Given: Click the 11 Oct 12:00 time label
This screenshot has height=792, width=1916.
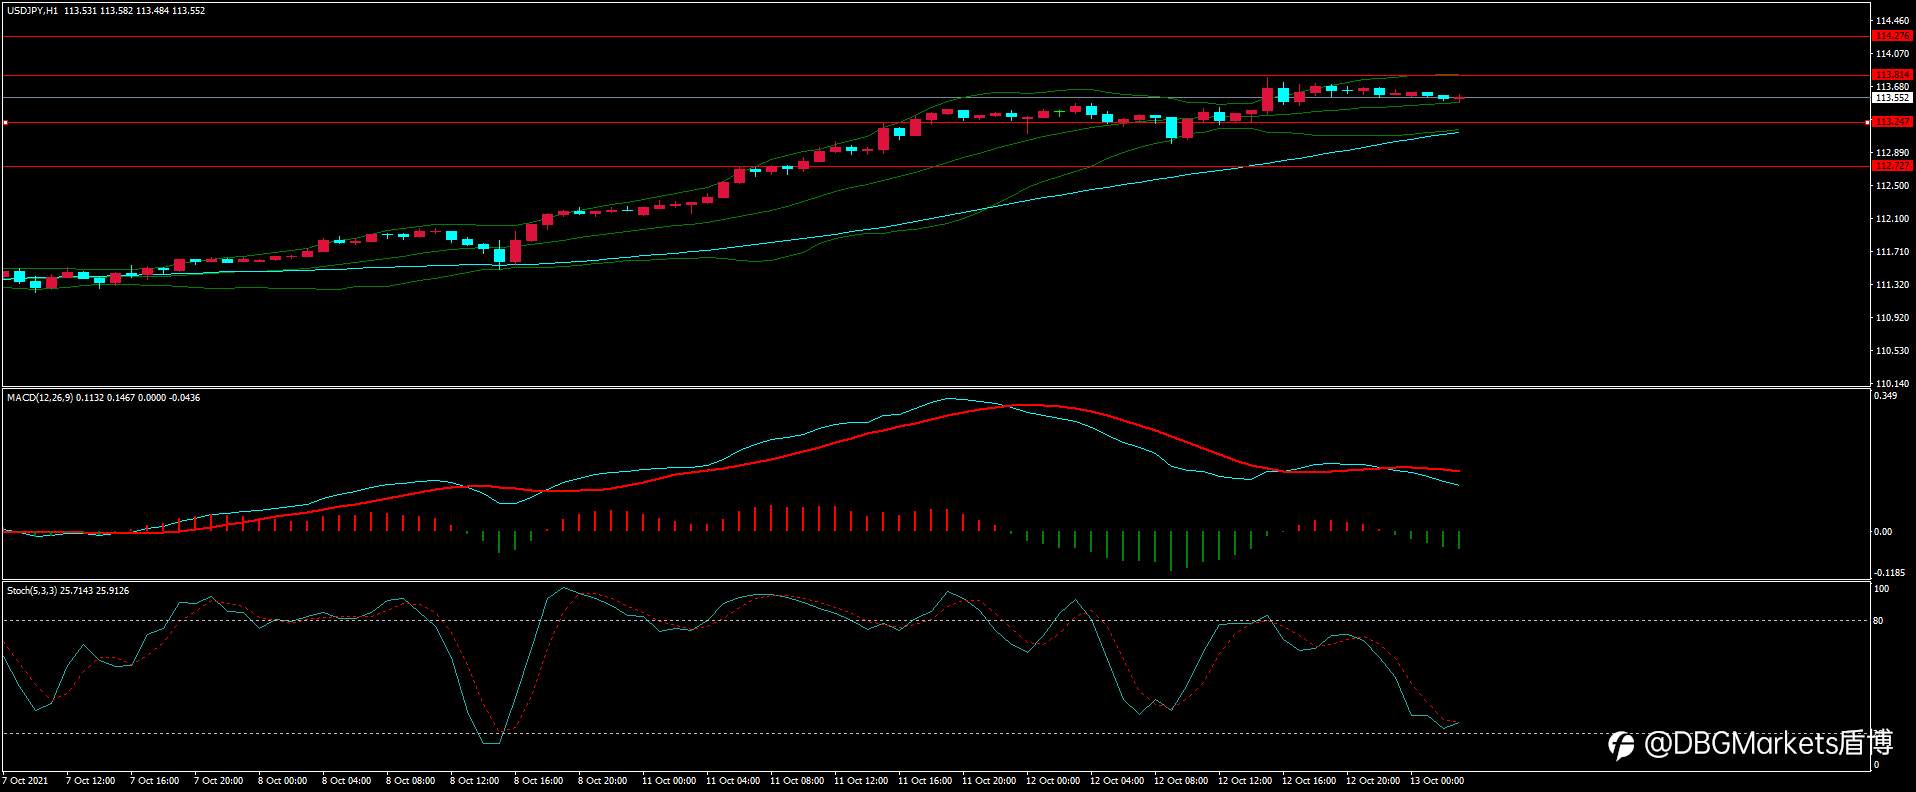Looking at the screenshot, I should [x=861, y=781].
